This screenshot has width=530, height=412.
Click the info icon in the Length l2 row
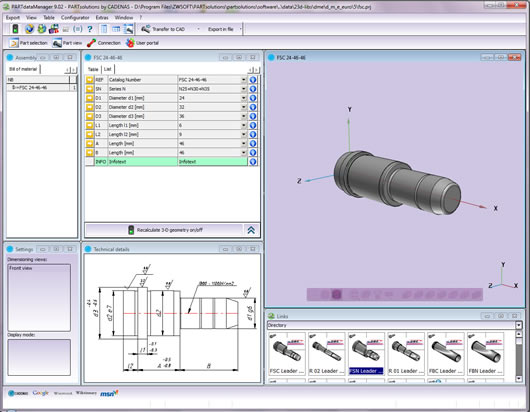[253, 135]
